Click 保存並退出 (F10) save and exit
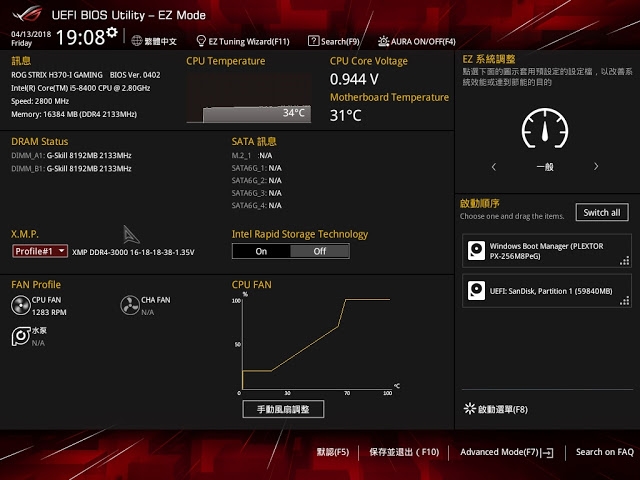640x480 pixels. coord(404,452)
